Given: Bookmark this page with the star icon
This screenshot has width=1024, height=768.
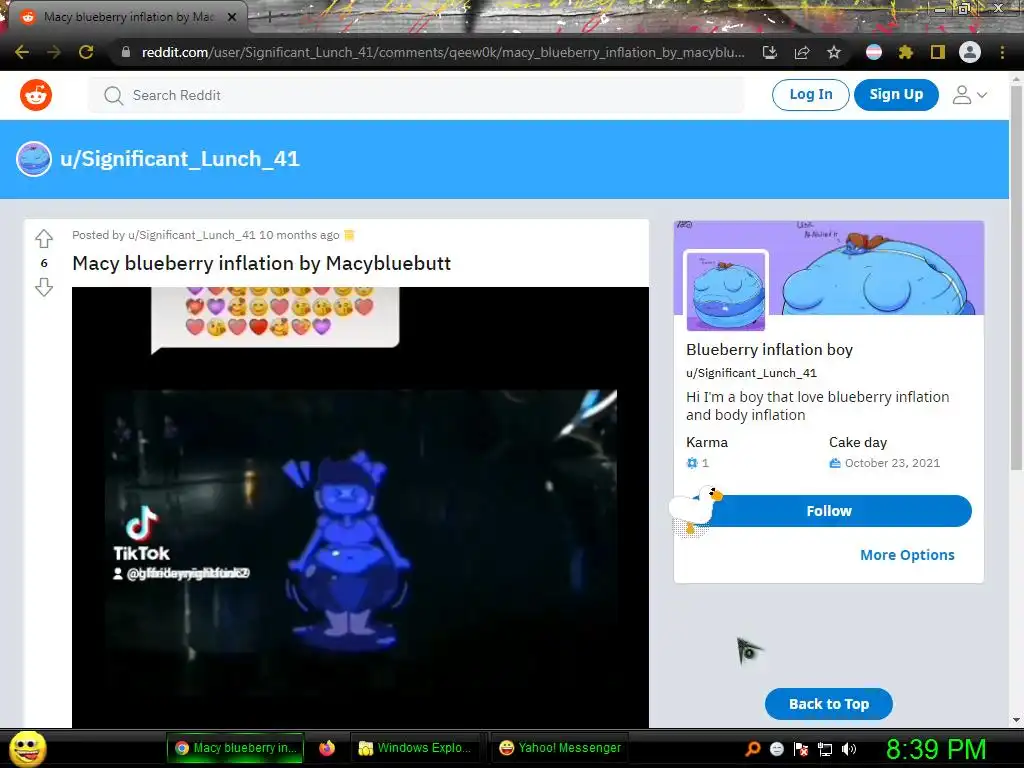Looking at the screenshot, I should (x=834, y=52).
